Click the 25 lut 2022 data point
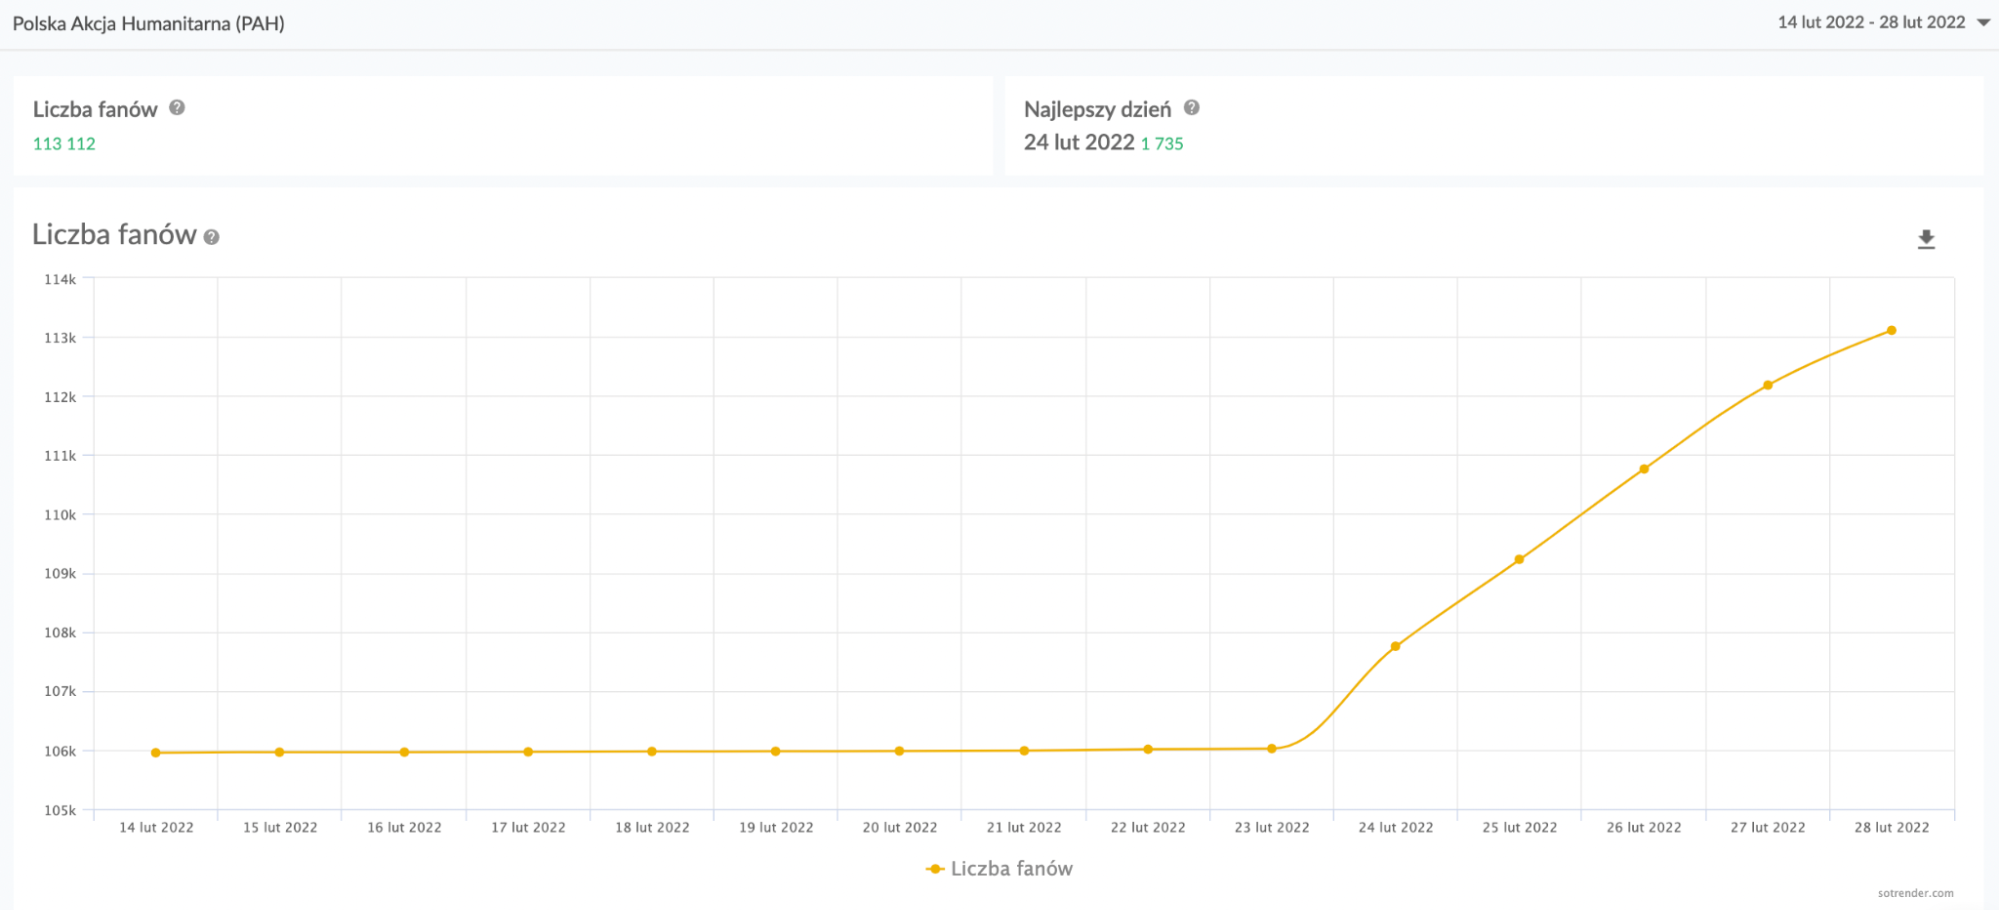The width and height of the screenshot is (1999, 910). click(x=1519, y=560)
